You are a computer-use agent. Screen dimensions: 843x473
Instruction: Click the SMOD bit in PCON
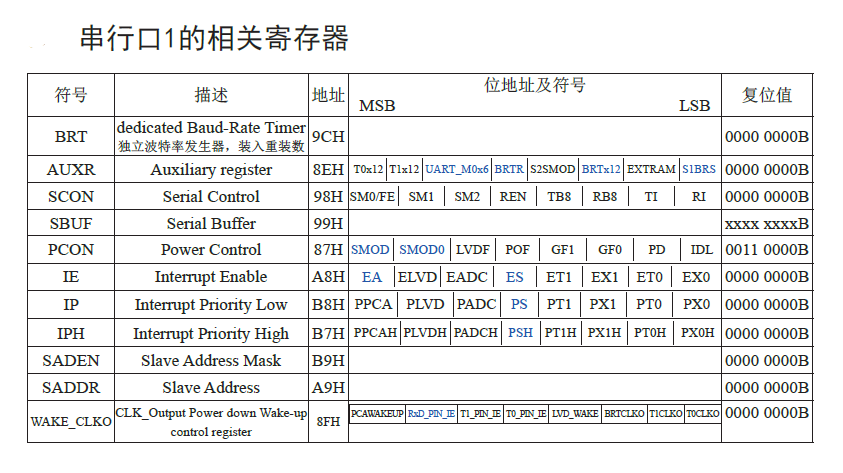(x=370, y=250)
